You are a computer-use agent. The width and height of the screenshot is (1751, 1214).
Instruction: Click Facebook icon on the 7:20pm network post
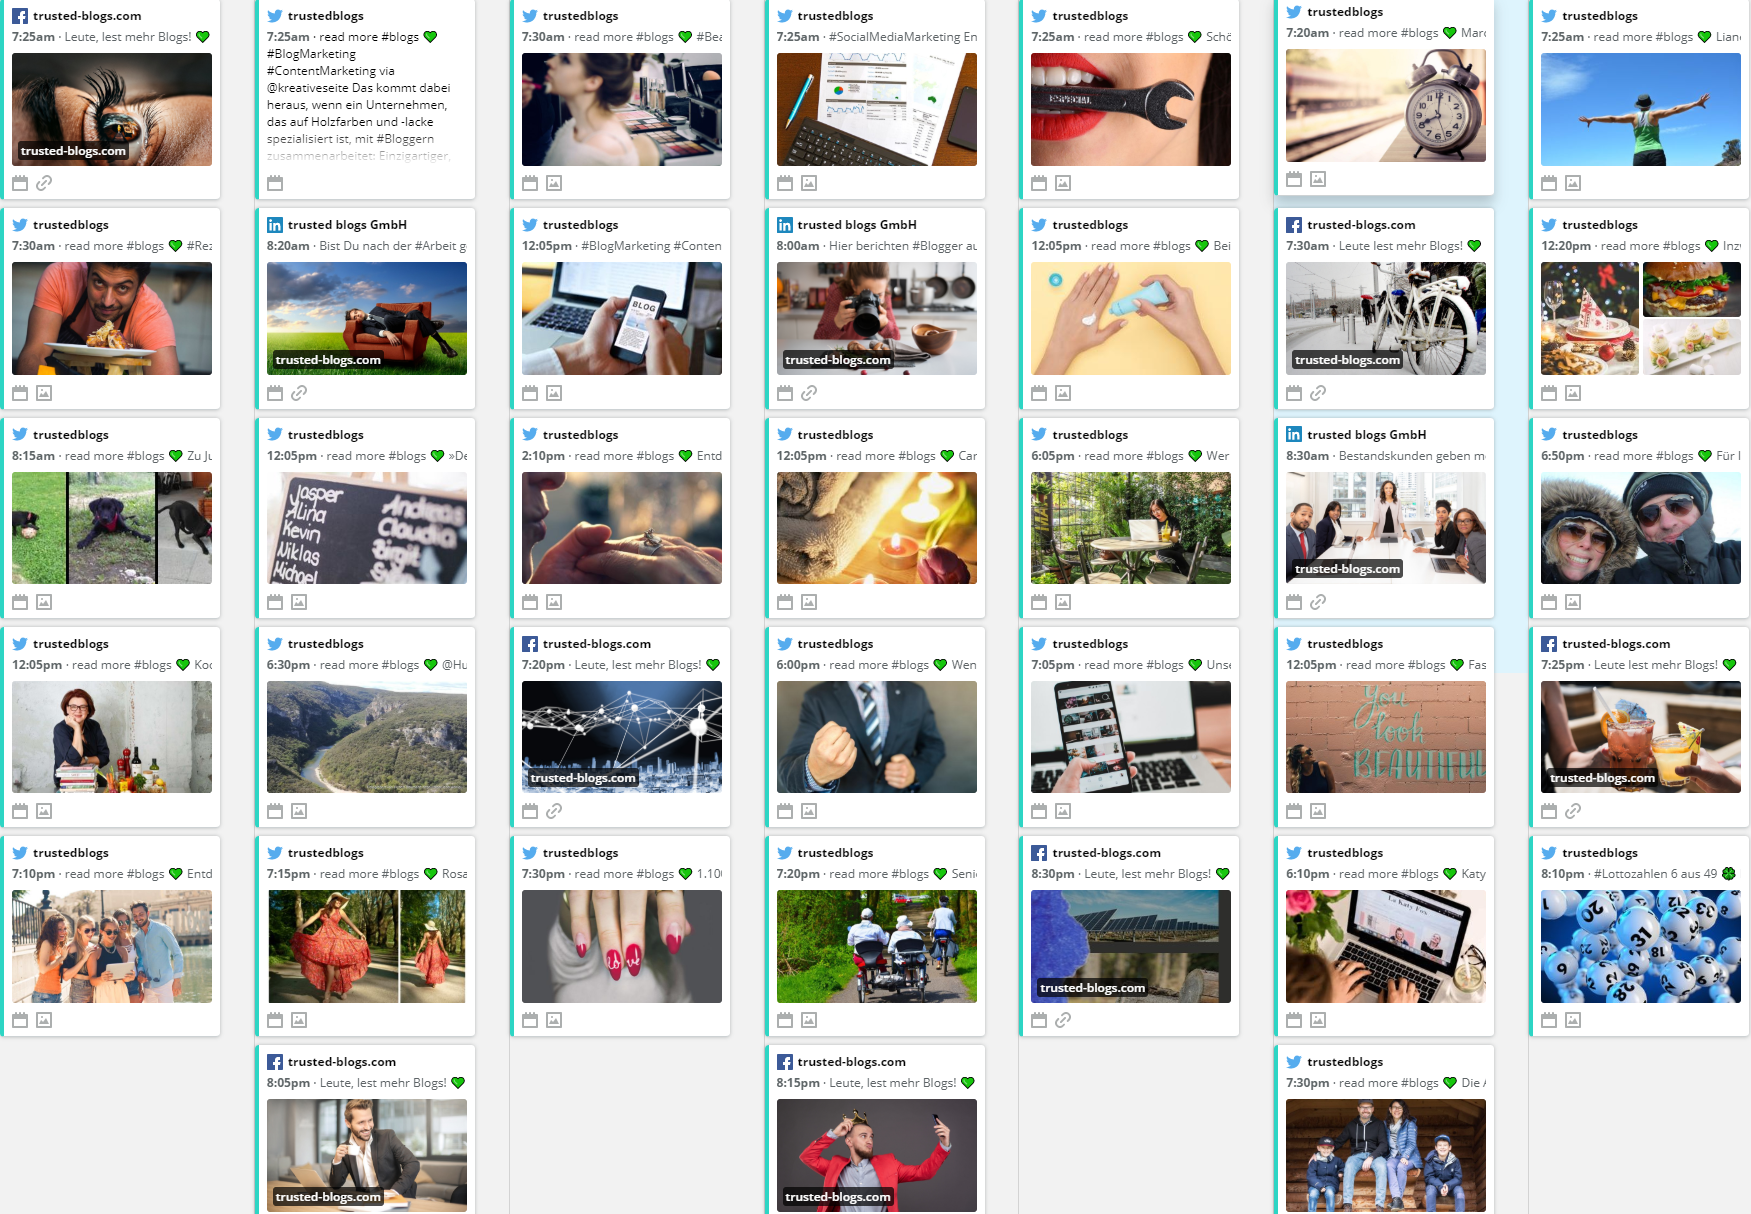pos(530,644)
